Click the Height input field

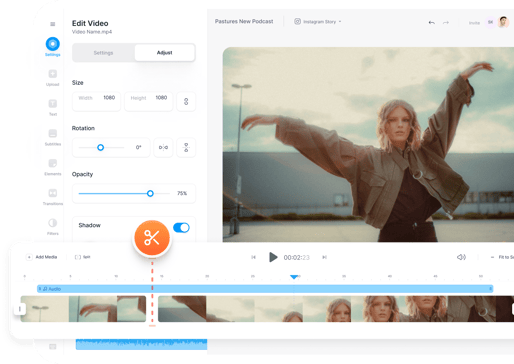click(x=149, y=101)
